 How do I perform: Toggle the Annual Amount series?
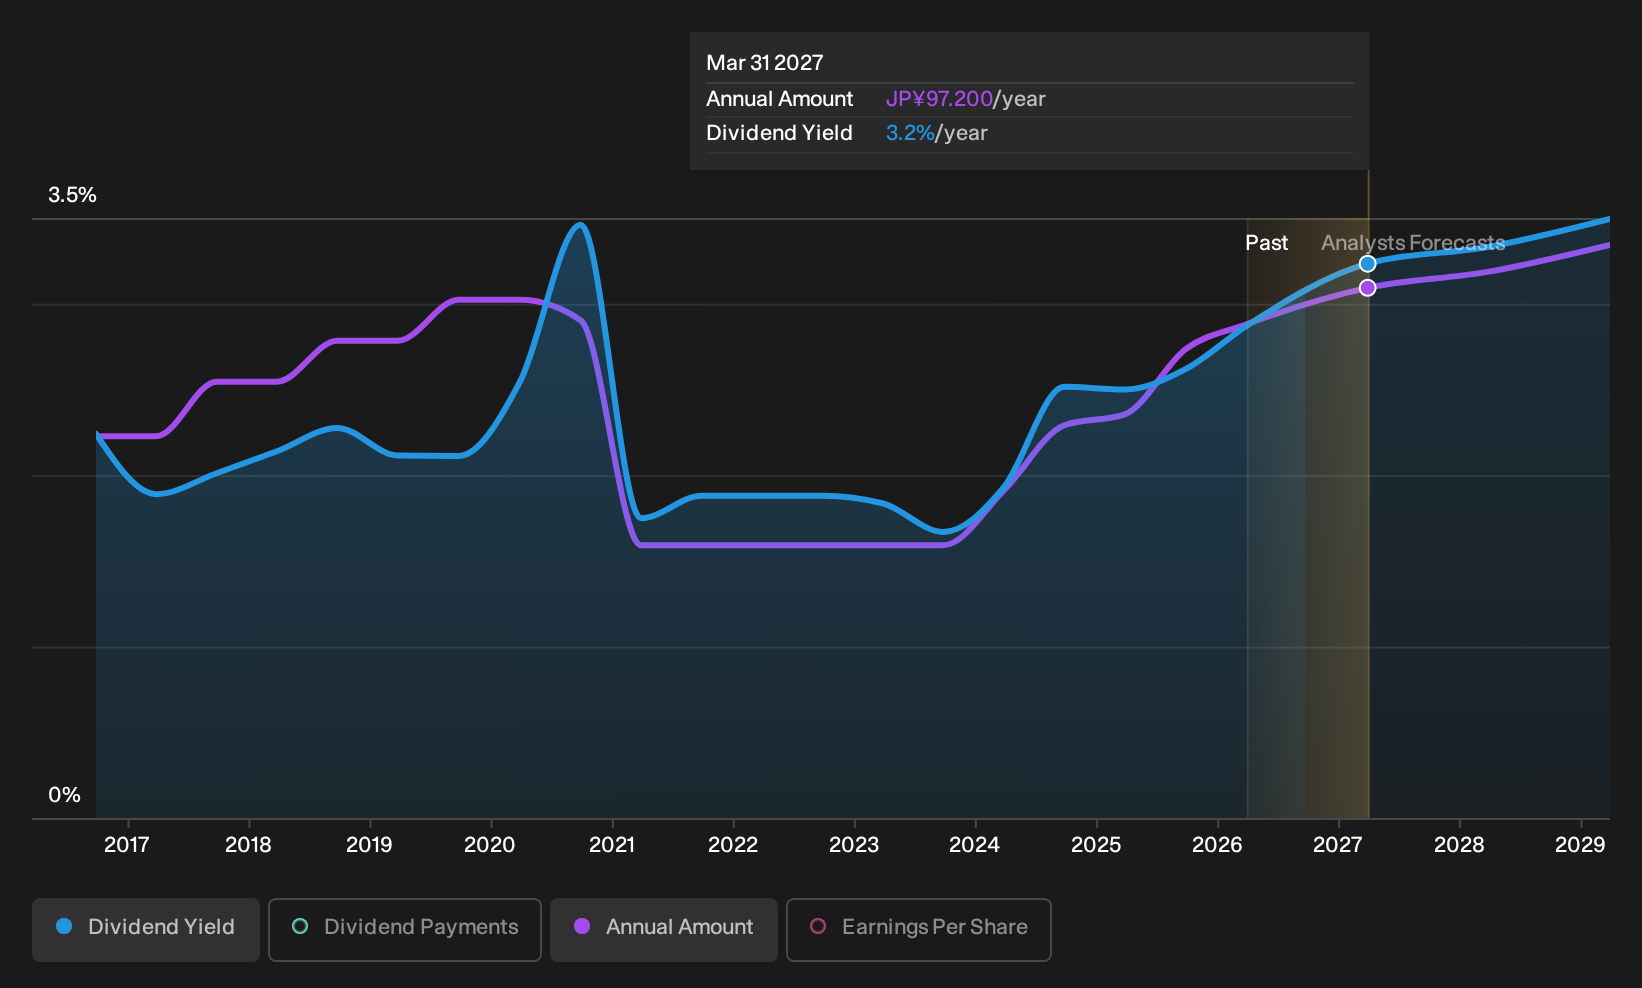tap(664, 929)
